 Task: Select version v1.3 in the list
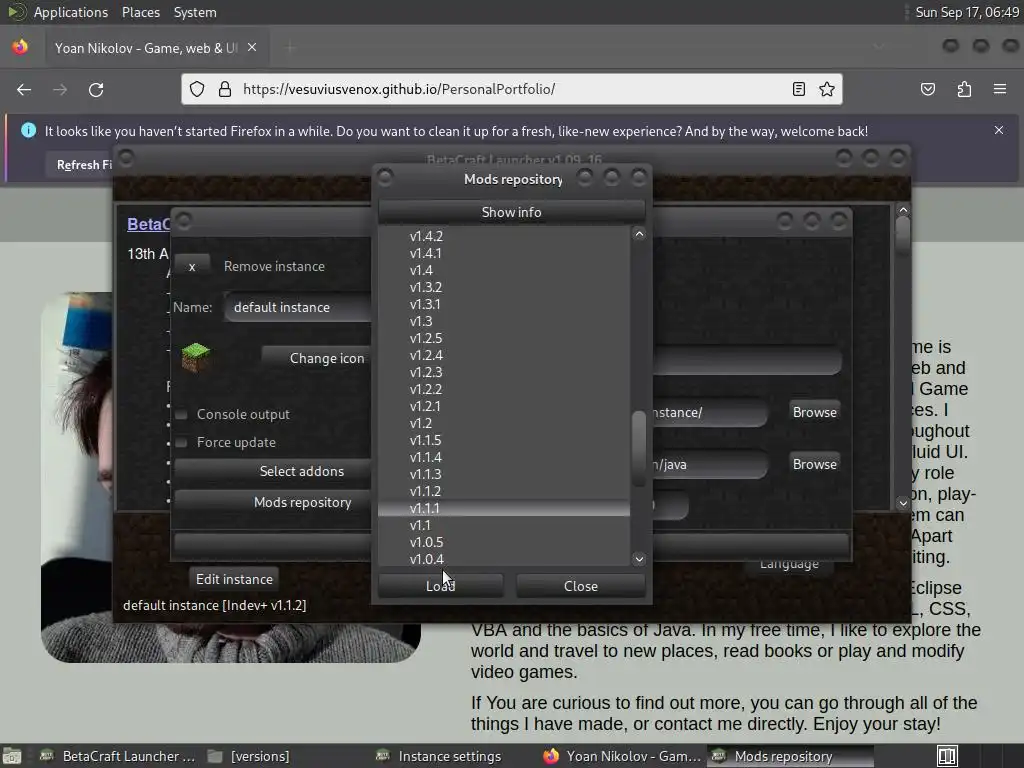[504, 321]
